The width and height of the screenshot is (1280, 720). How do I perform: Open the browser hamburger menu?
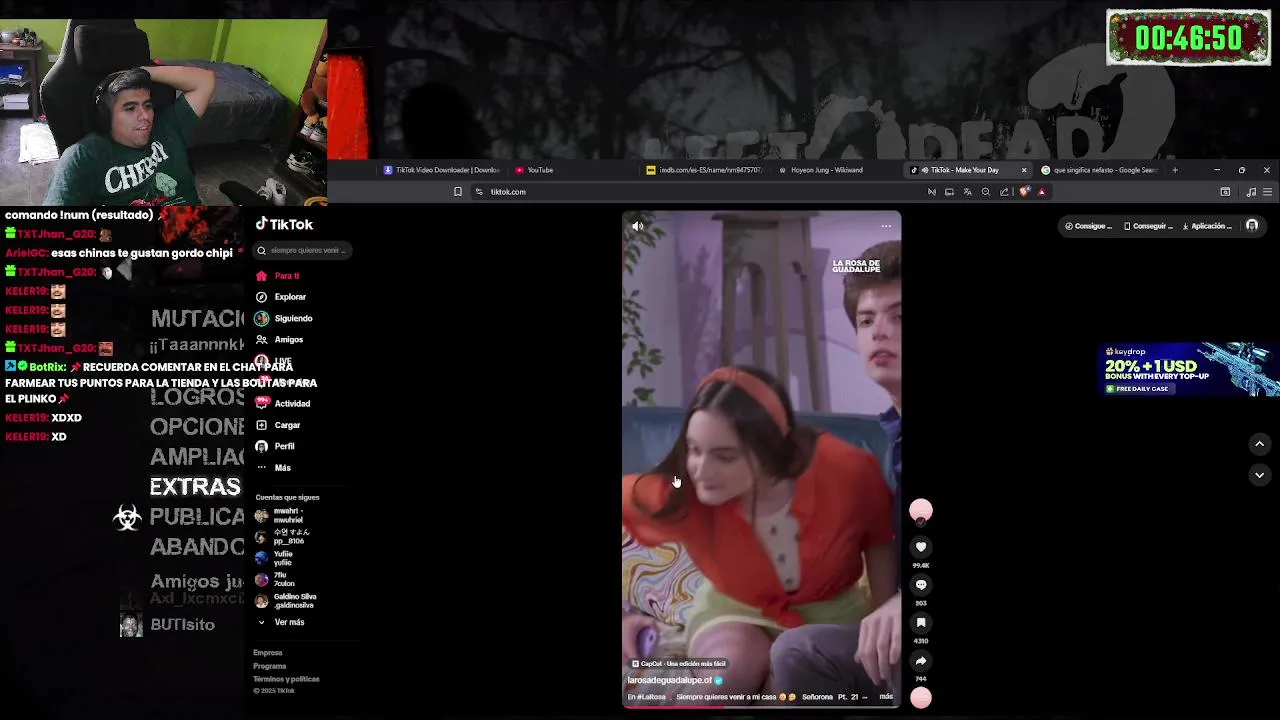pyautogui.click(x=1267, y=192)
